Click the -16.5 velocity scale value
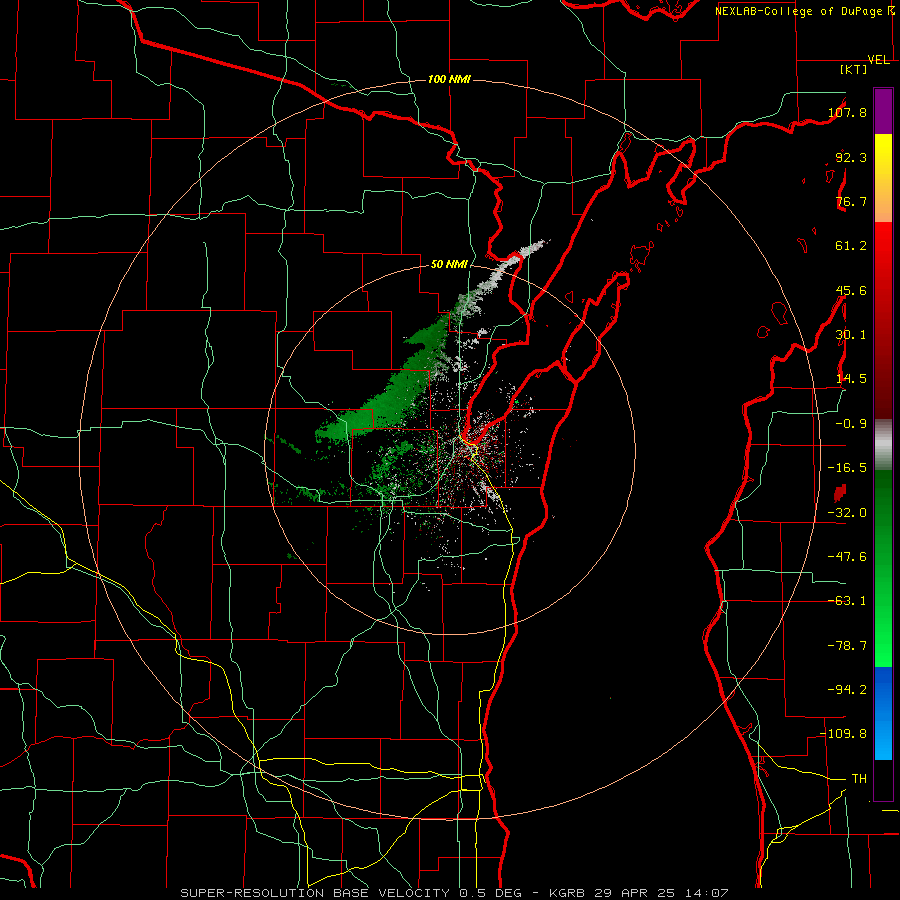900x900 pixels. tap(847, 468)
